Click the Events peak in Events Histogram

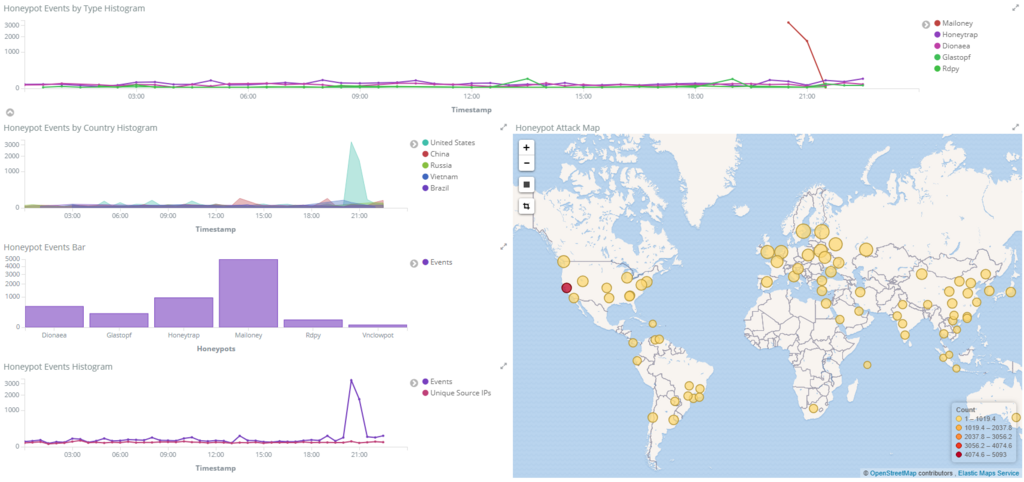[351, 380]
